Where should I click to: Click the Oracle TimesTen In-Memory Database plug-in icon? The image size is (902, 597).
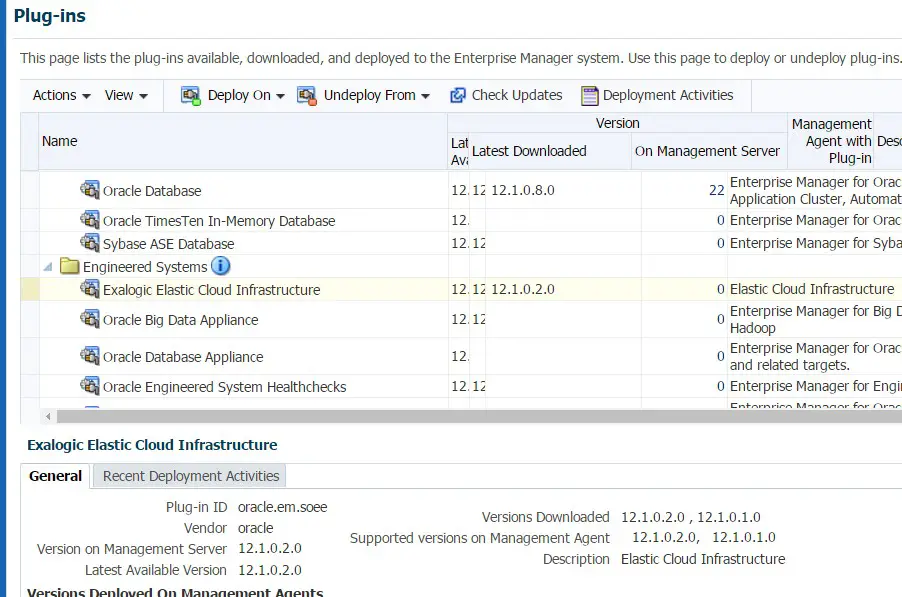click(90, 219)
